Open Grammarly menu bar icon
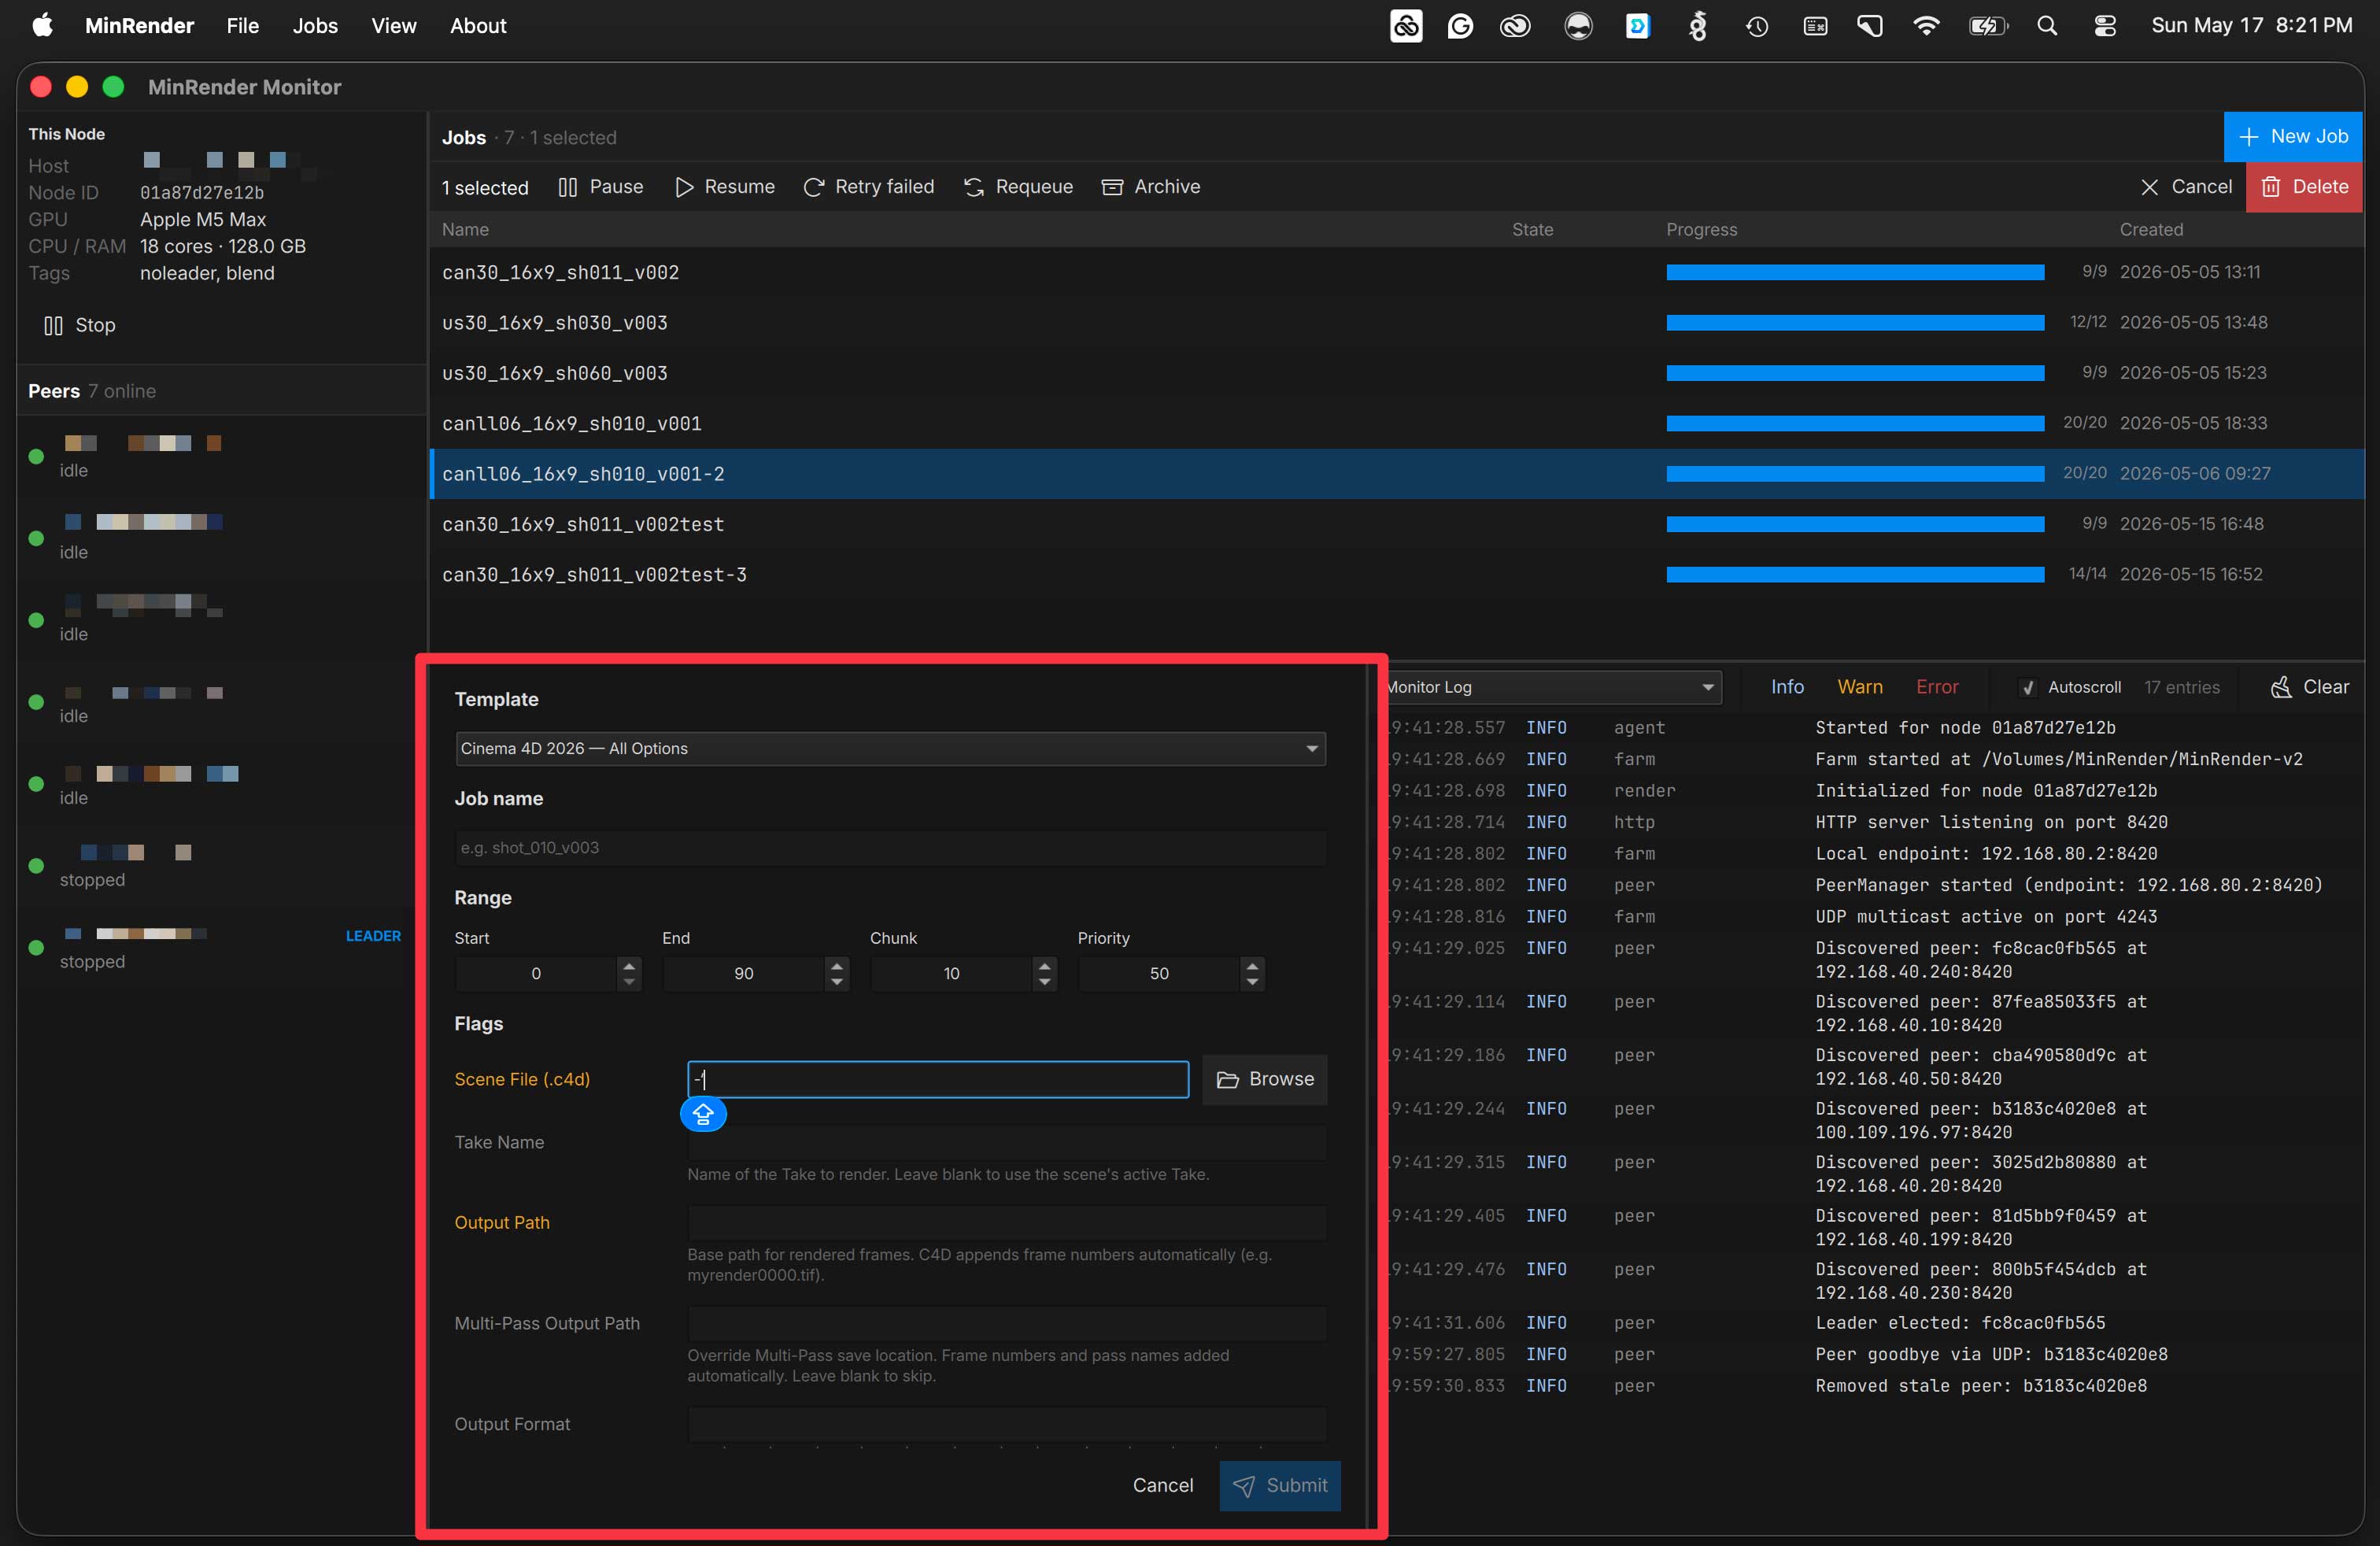This screenshot has height=1546, width=2380. tap(1460, 26)
